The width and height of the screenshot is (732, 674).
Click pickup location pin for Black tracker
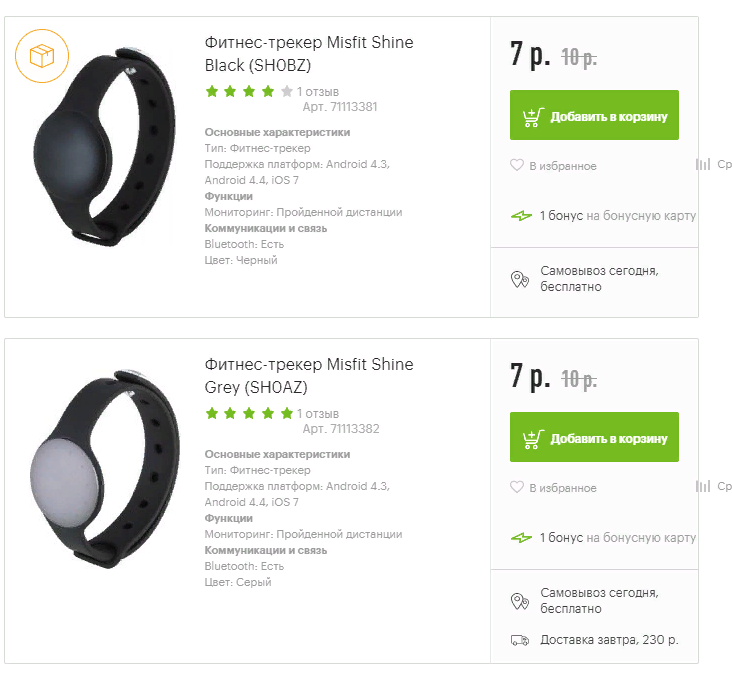pyautogui.click(x=520, y=279)
